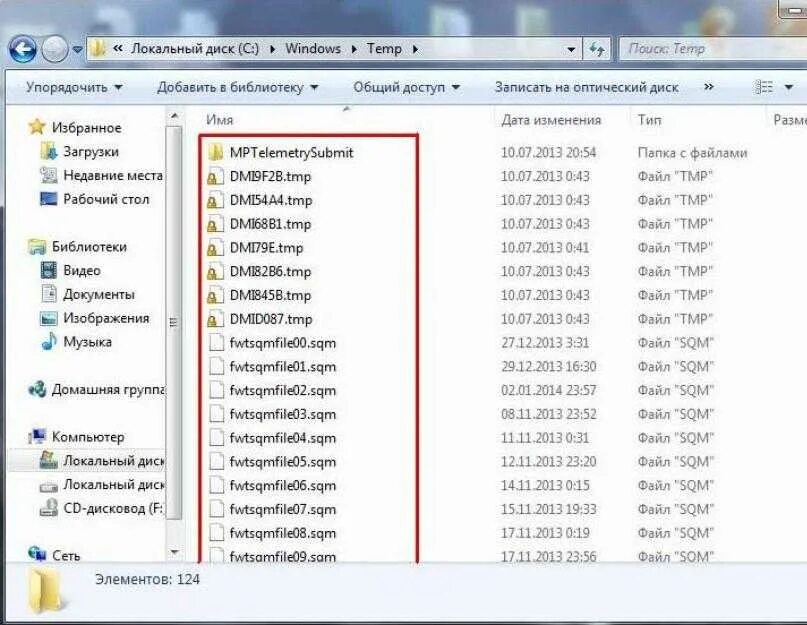Select the DMI79E.tmp file icon
This screenshot has width=807, height=625.
[x=216, y=248]
